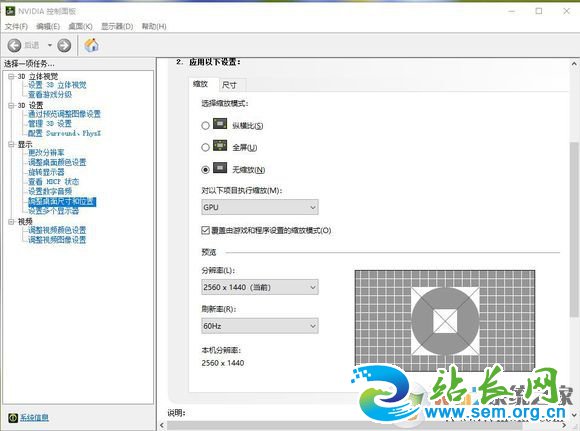580x431 pixels.
Task: Open the 60Hz refresh rate dropdown
Action: [x=260, y=326]
